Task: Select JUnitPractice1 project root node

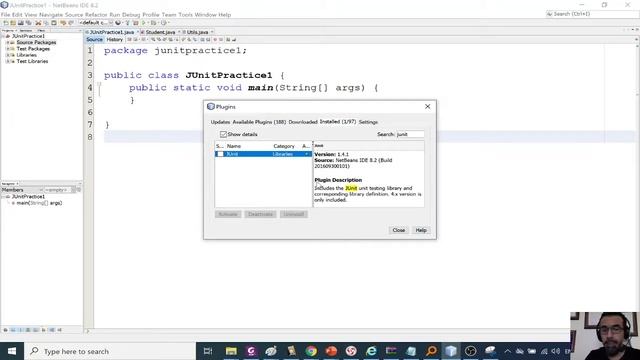Action: 28,36
